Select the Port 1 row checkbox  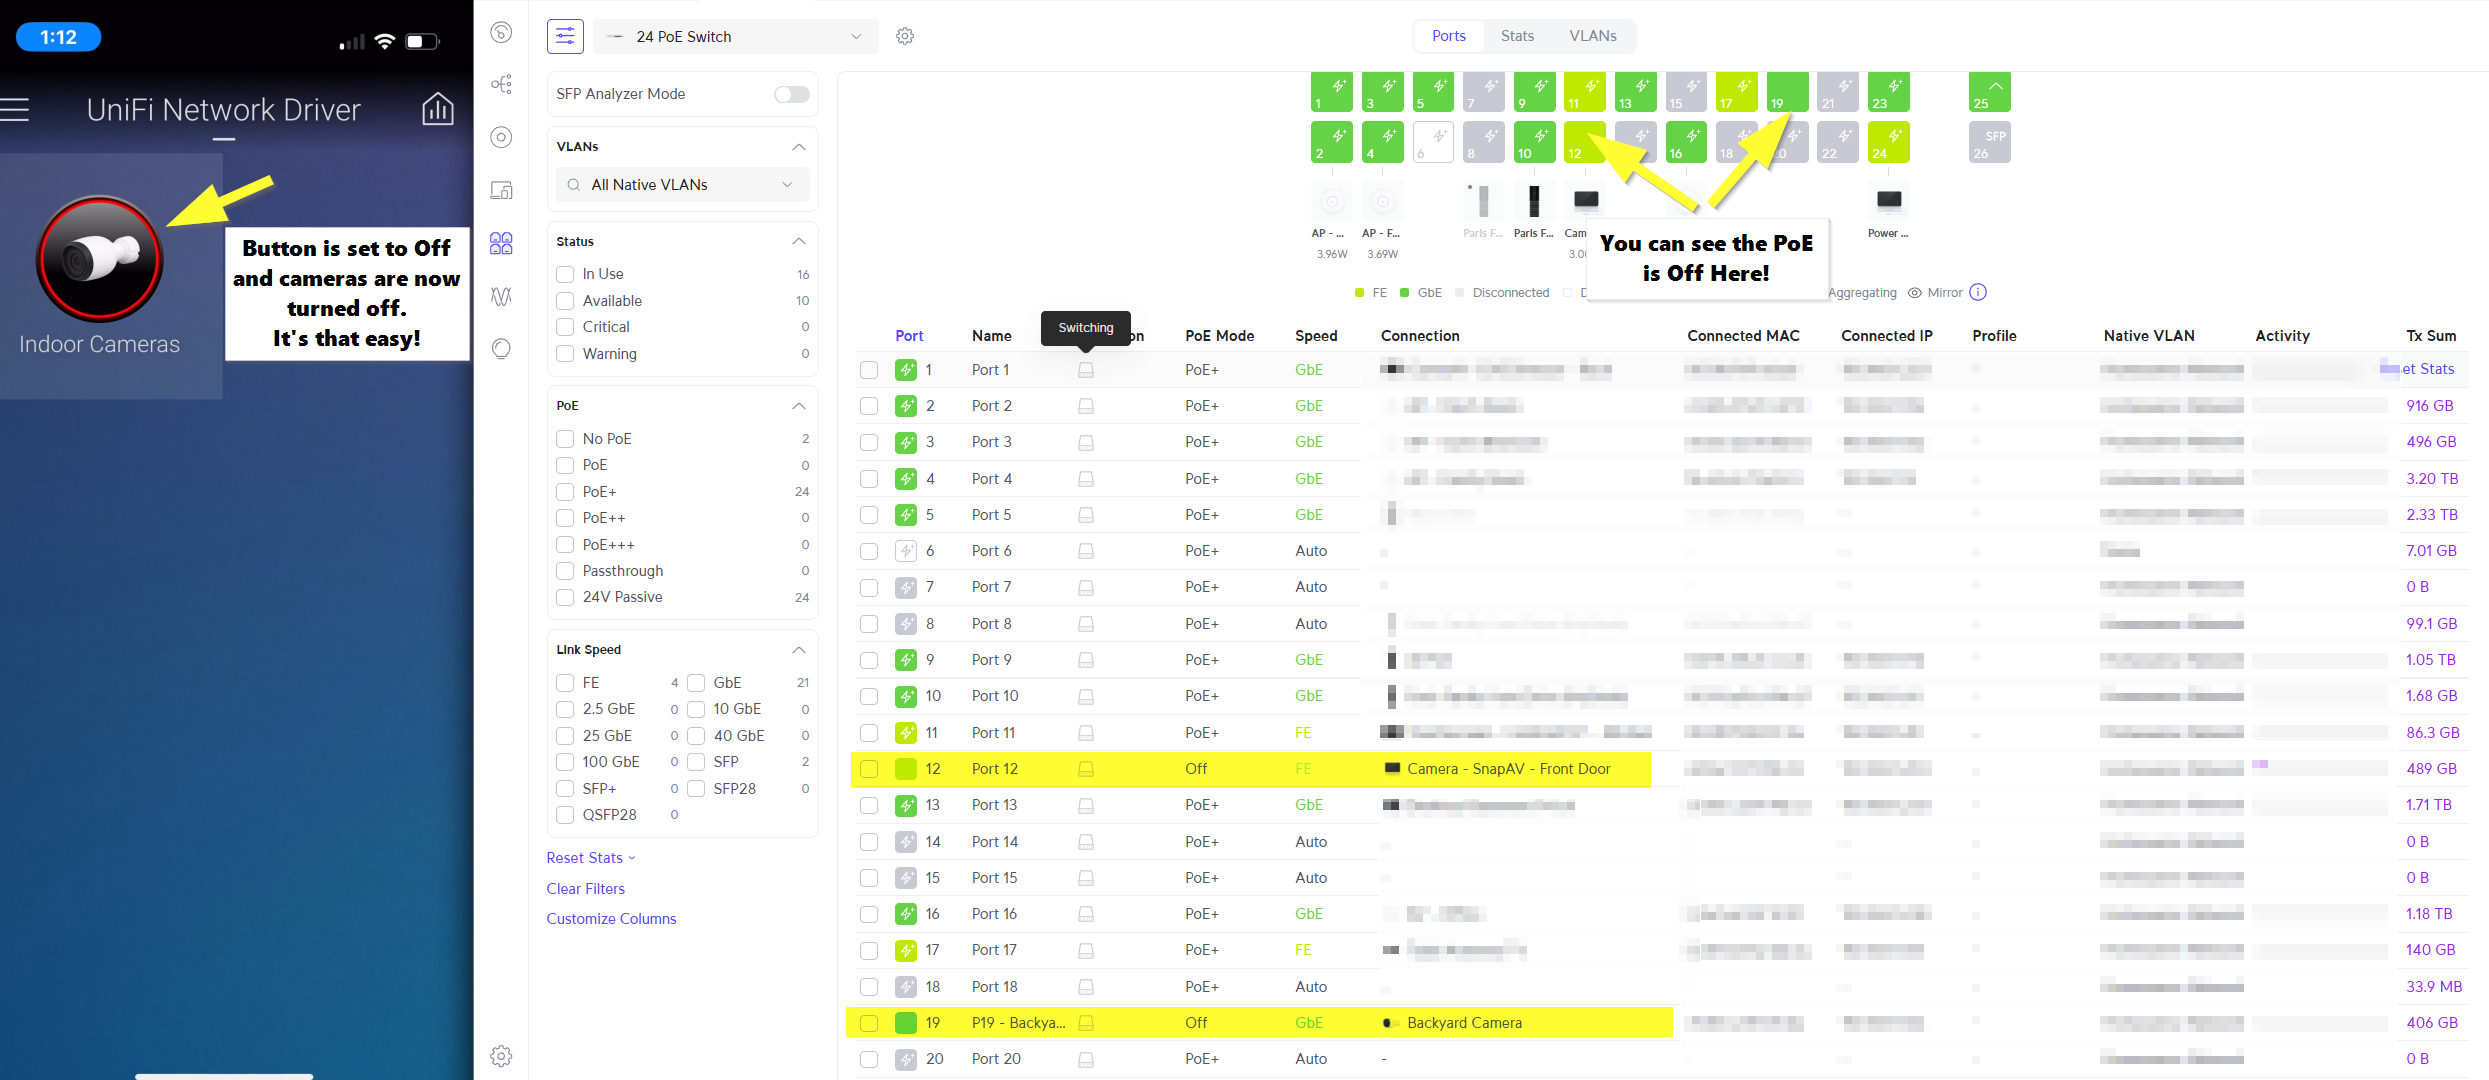point(869,370)
